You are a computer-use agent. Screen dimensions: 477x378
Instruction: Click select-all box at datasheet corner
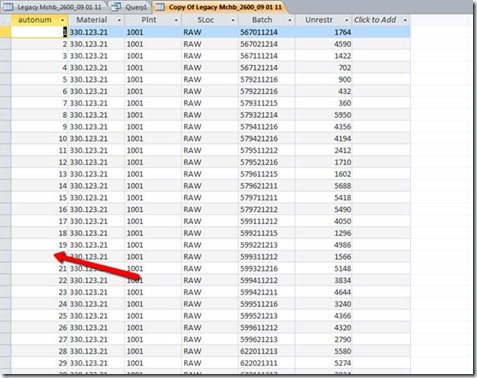coord(5,20)
